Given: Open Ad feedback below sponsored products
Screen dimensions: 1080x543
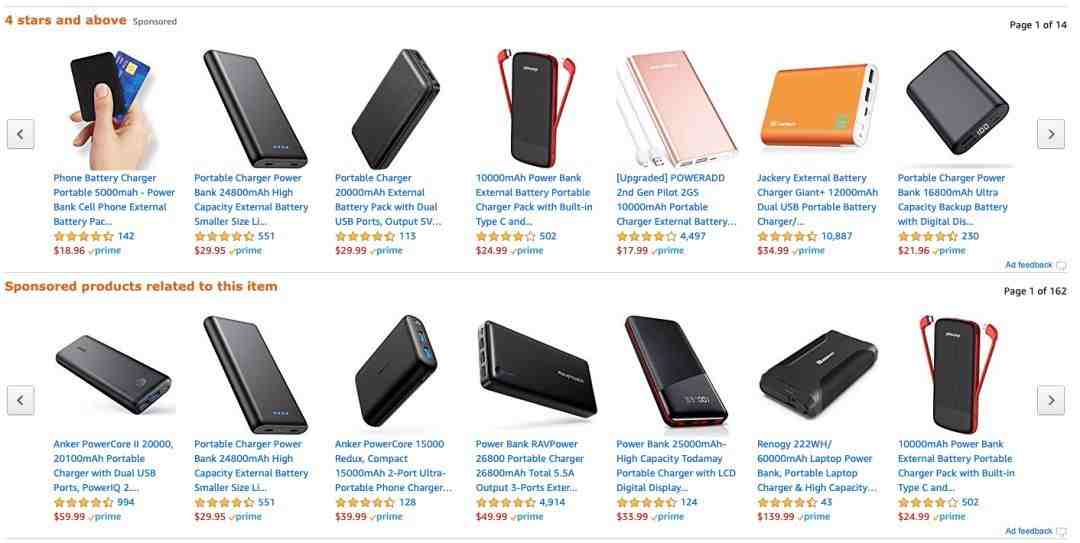Looking at the screenshot, I should pyautogui.click(x=1035, y=531).
